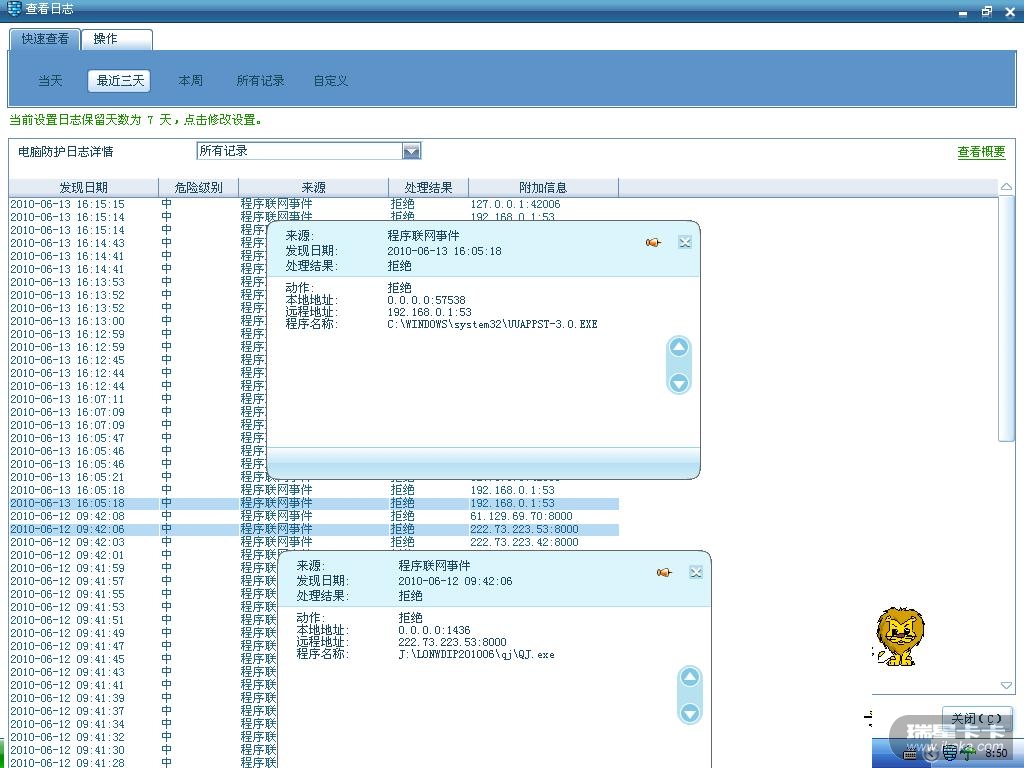
Task: Click the 8:50 taskbar clock
Action: pos(996,753)
